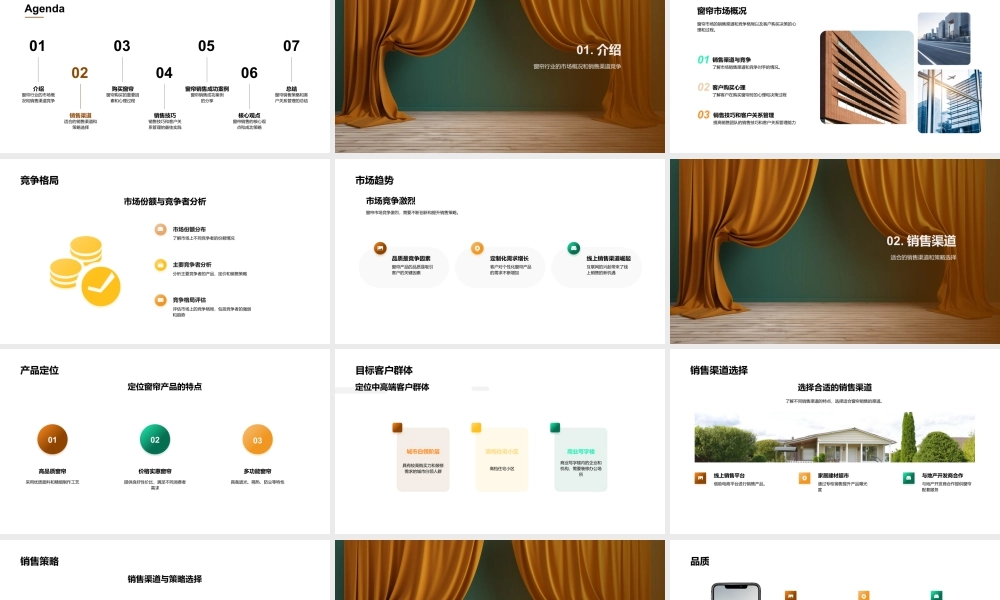Viewport: 1000px width, 600px height.
Task: Open the 02. 销售渠道 curtain slide
Action: [x=835, y=251]
